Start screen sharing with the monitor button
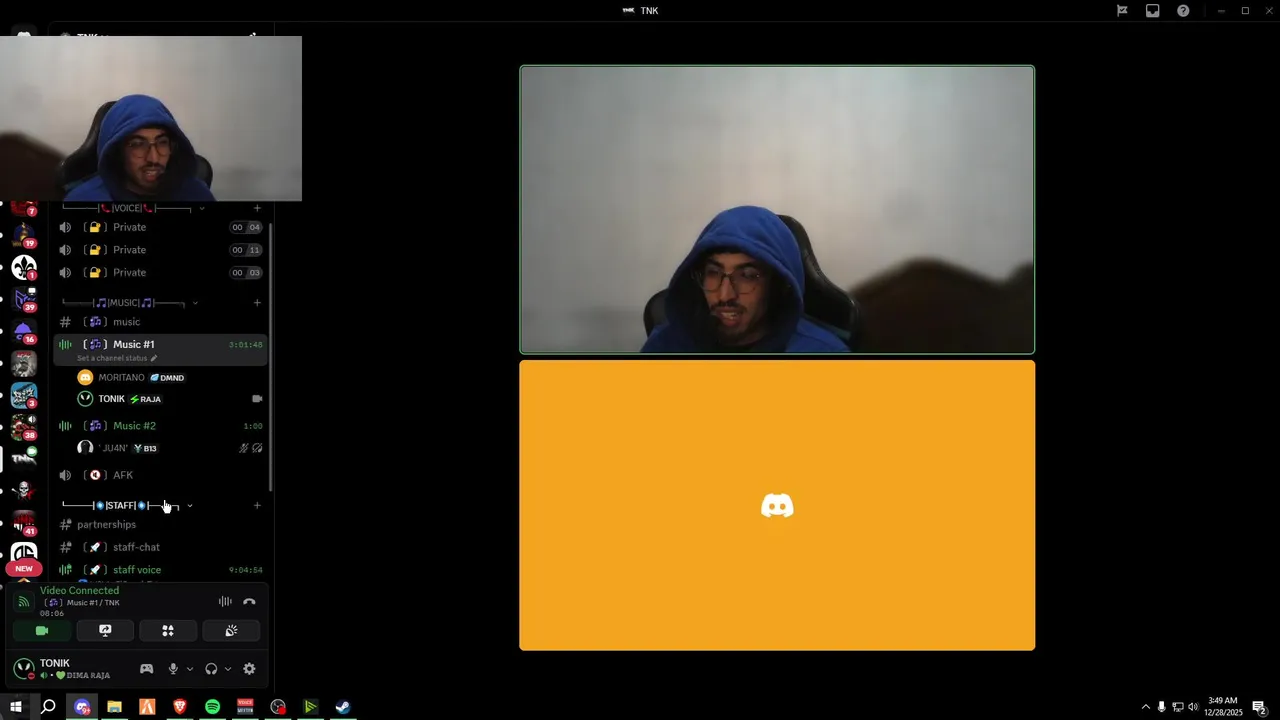Viewport: 1280px width, 720px height. 105,631
